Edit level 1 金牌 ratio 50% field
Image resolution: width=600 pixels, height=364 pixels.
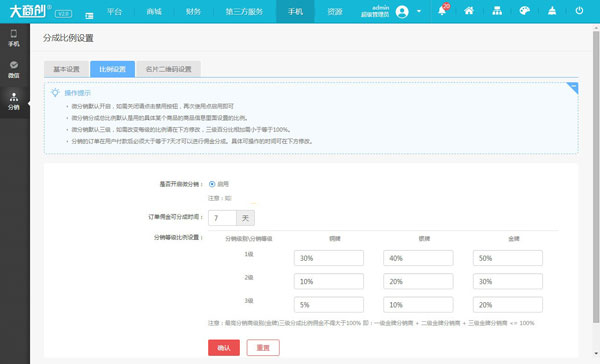tap(508, 258)
